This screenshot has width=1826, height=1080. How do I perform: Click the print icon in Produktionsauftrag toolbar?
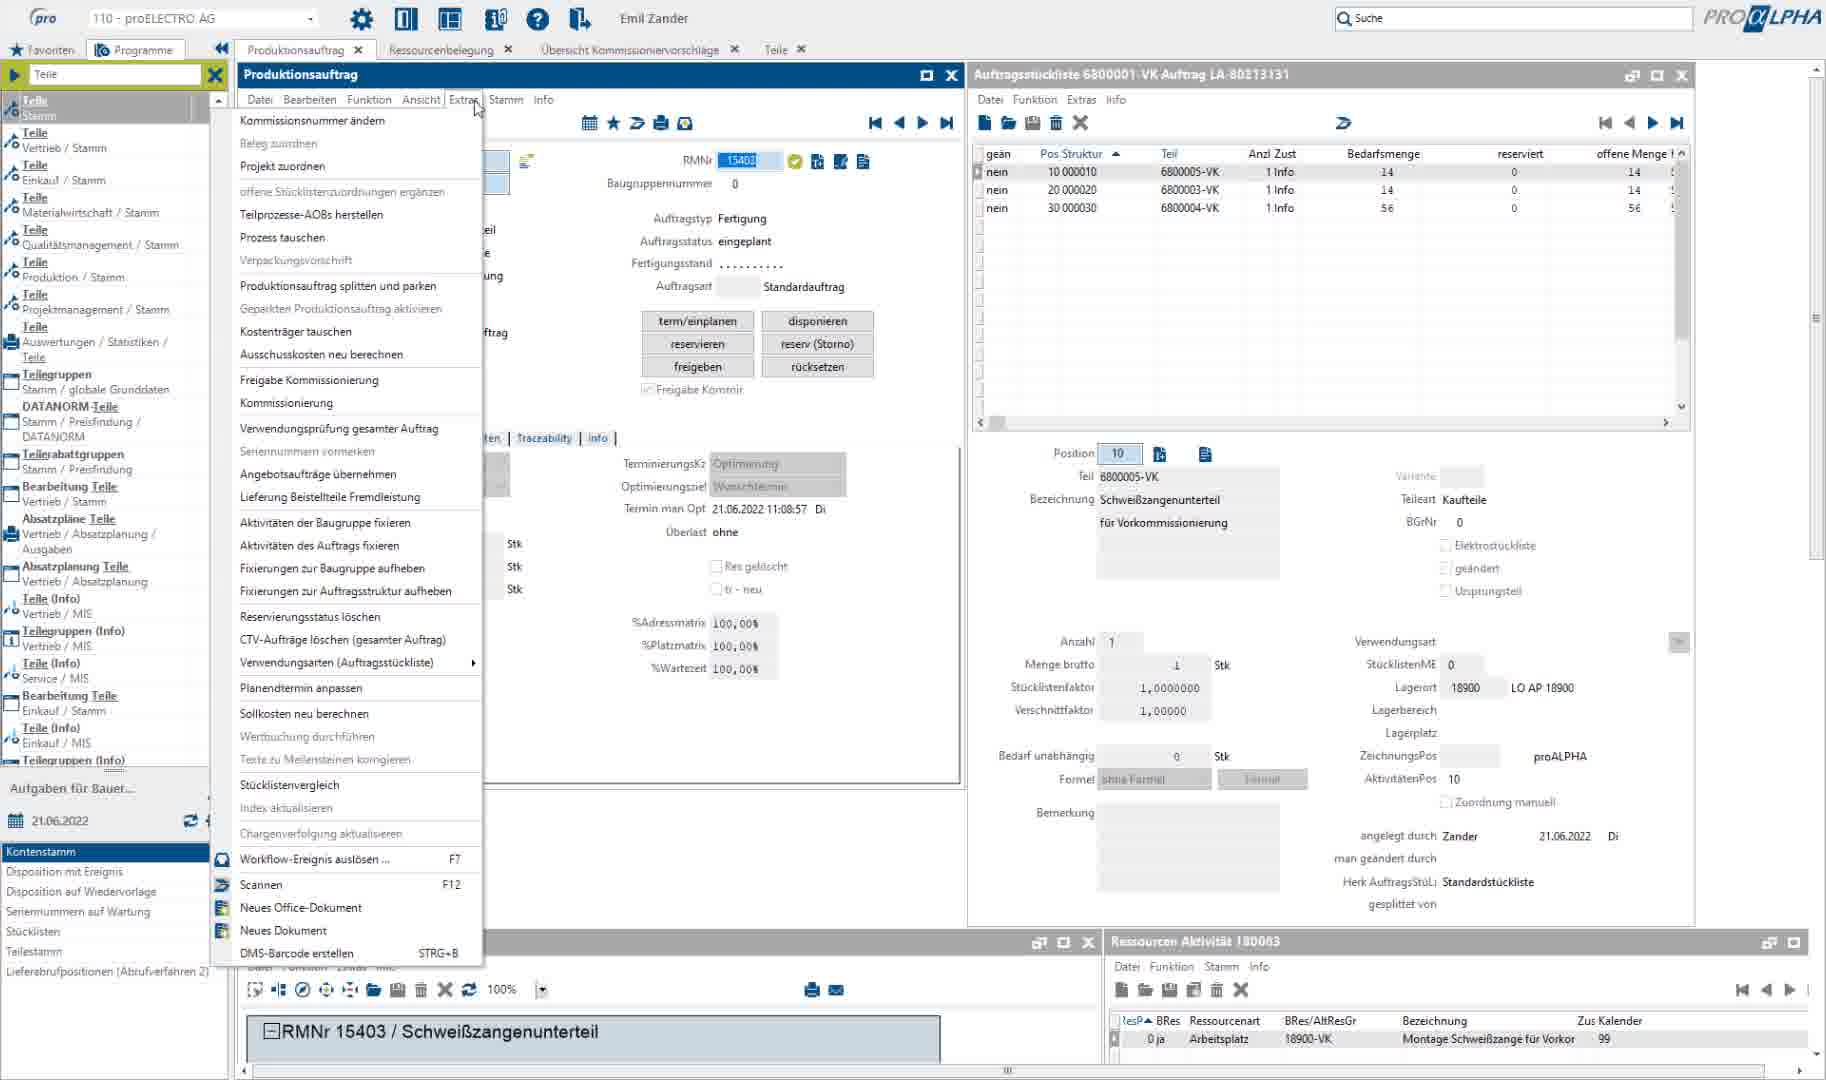[661, 123]
